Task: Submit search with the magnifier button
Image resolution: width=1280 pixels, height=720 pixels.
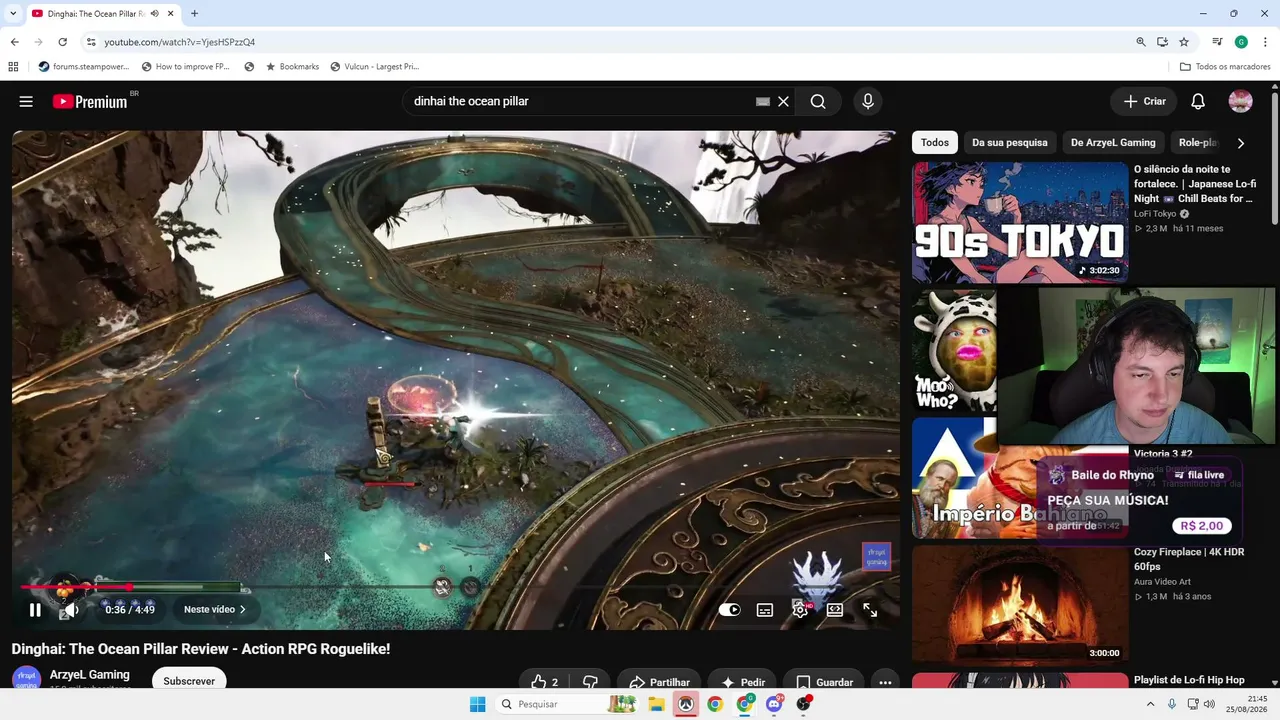Action: (x=818, y=101)
